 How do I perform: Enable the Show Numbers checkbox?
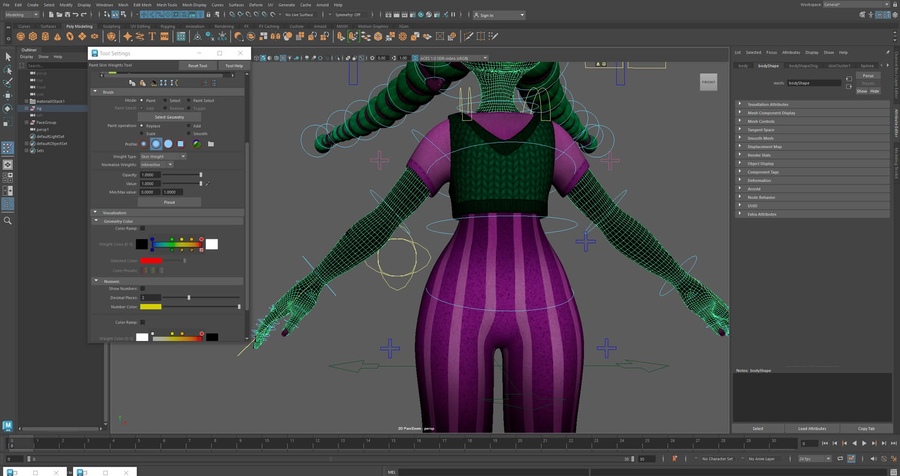coord(143,288)
